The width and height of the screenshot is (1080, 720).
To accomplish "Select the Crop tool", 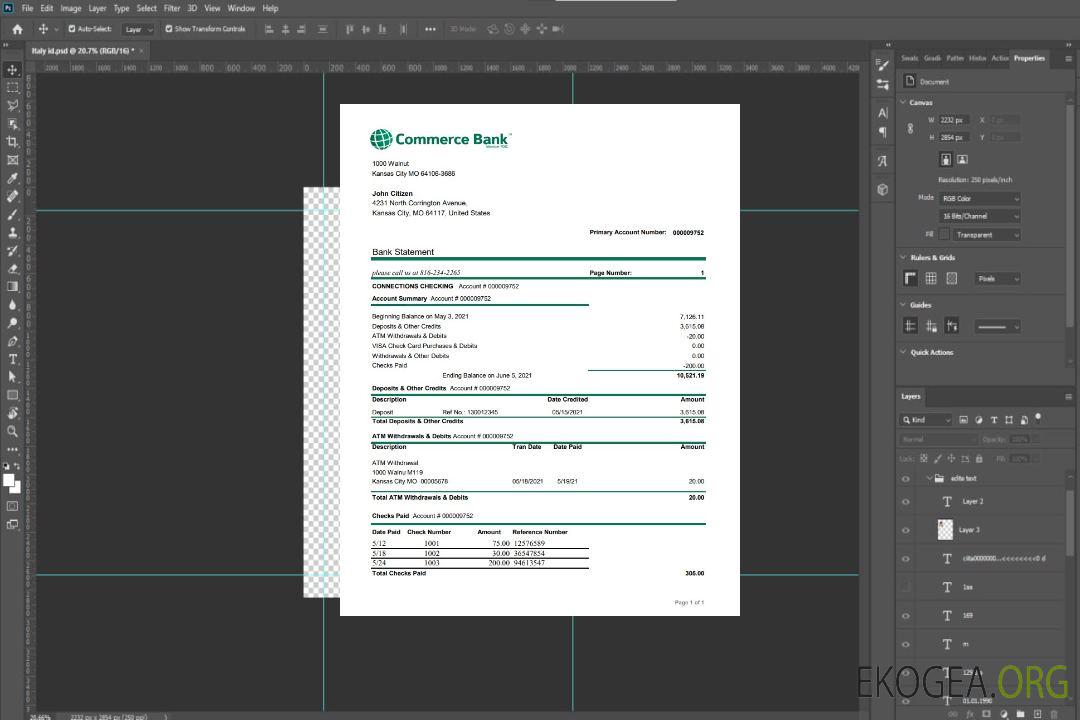I will [x=12, y=142].
